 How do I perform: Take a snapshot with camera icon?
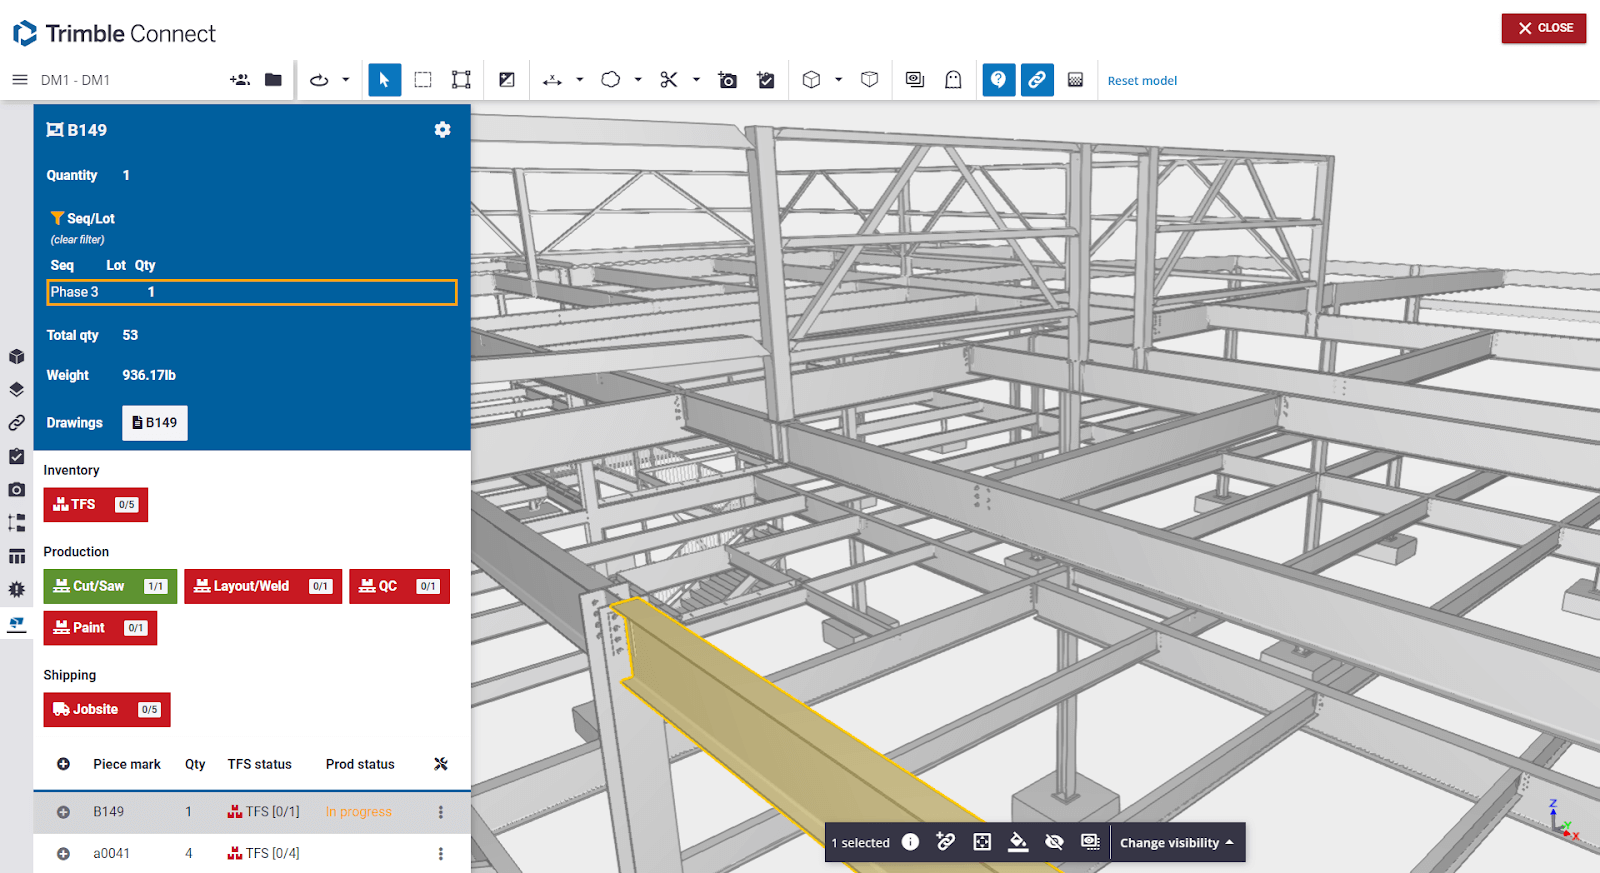click(x=728, y=80)
